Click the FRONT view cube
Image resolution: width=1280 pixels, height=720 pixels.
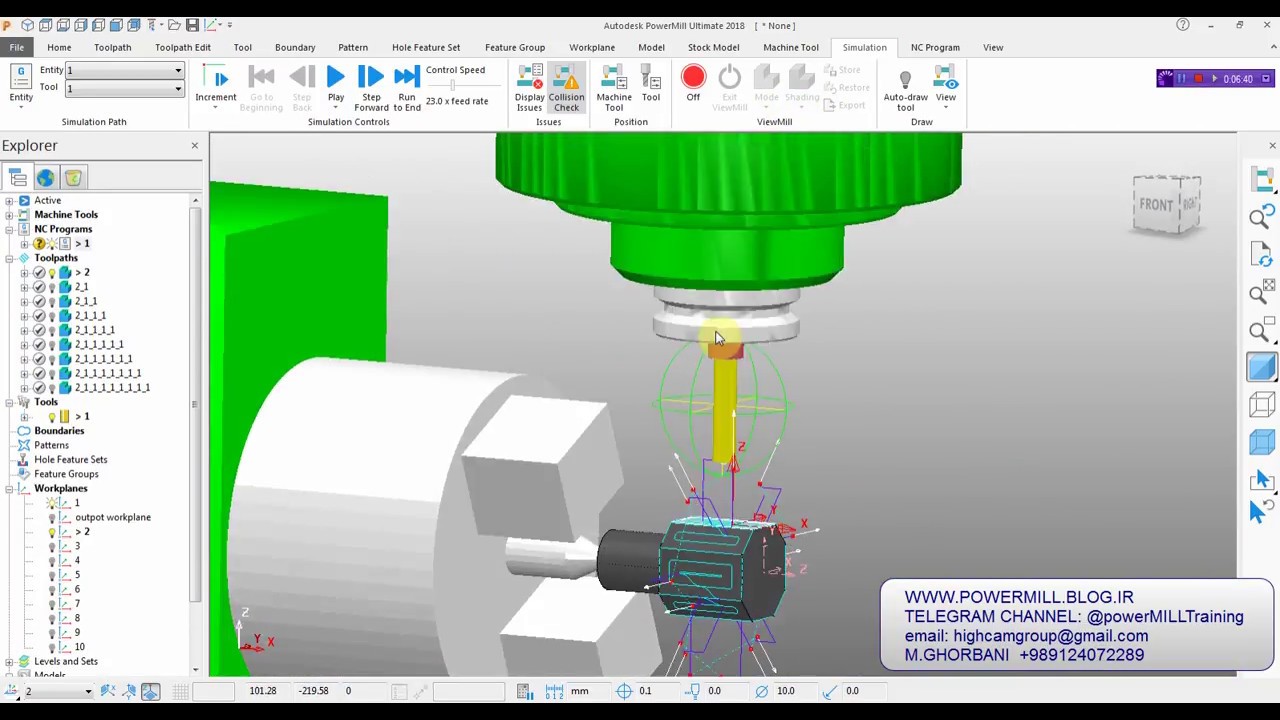[x=1156, y=204]
